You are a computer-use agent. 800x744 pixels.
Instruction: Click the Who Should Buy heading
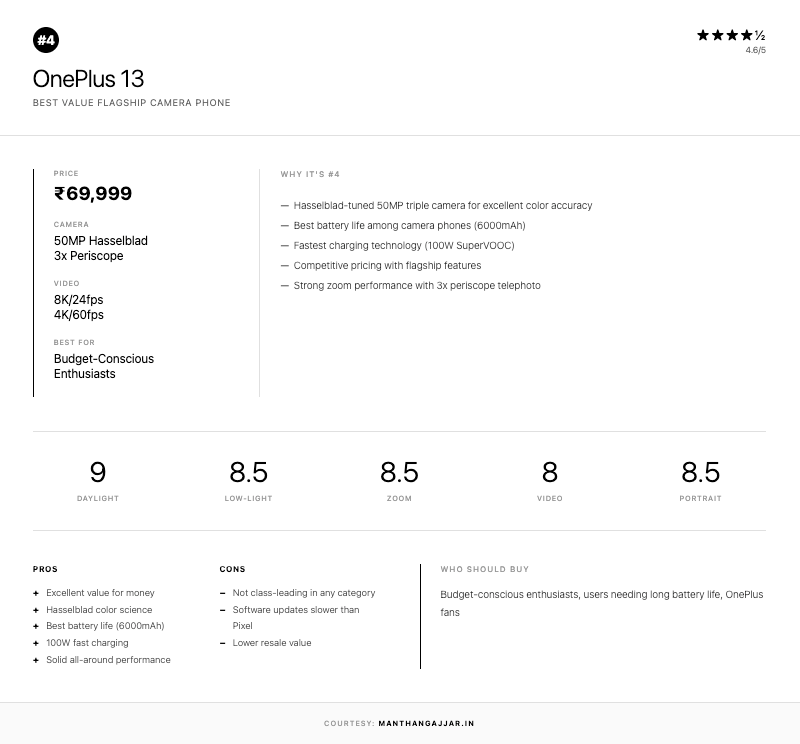(485, 569)
